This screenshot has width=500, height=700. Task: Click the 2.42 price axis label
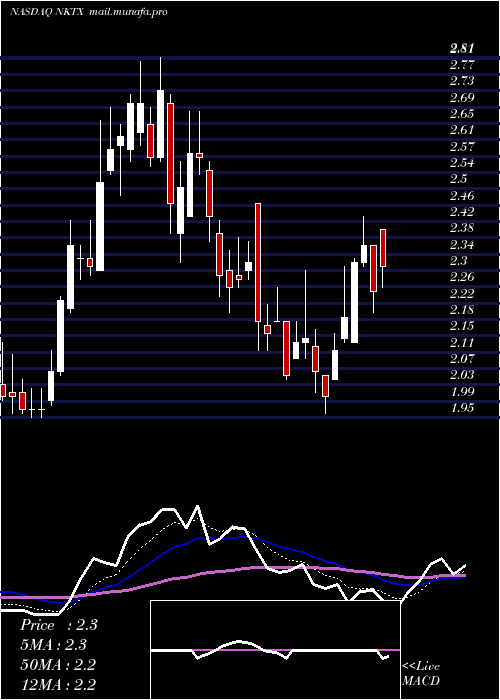coord(462,212)
